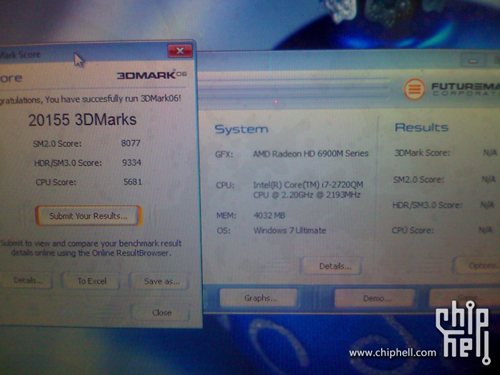Click the Save as... button

pos(161,282)
